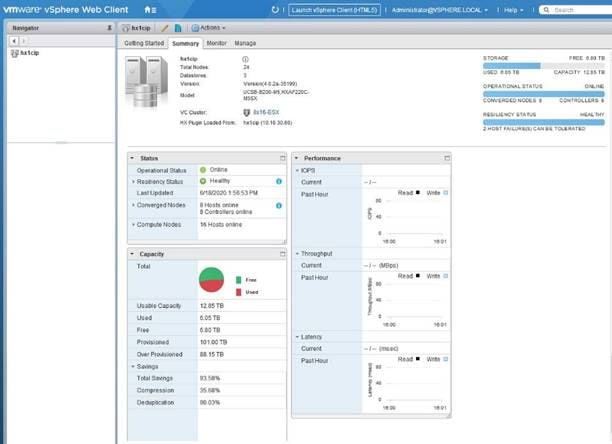Click the red Used legend swatch
Screen dimensions: 612x444
tap(238, 292)
